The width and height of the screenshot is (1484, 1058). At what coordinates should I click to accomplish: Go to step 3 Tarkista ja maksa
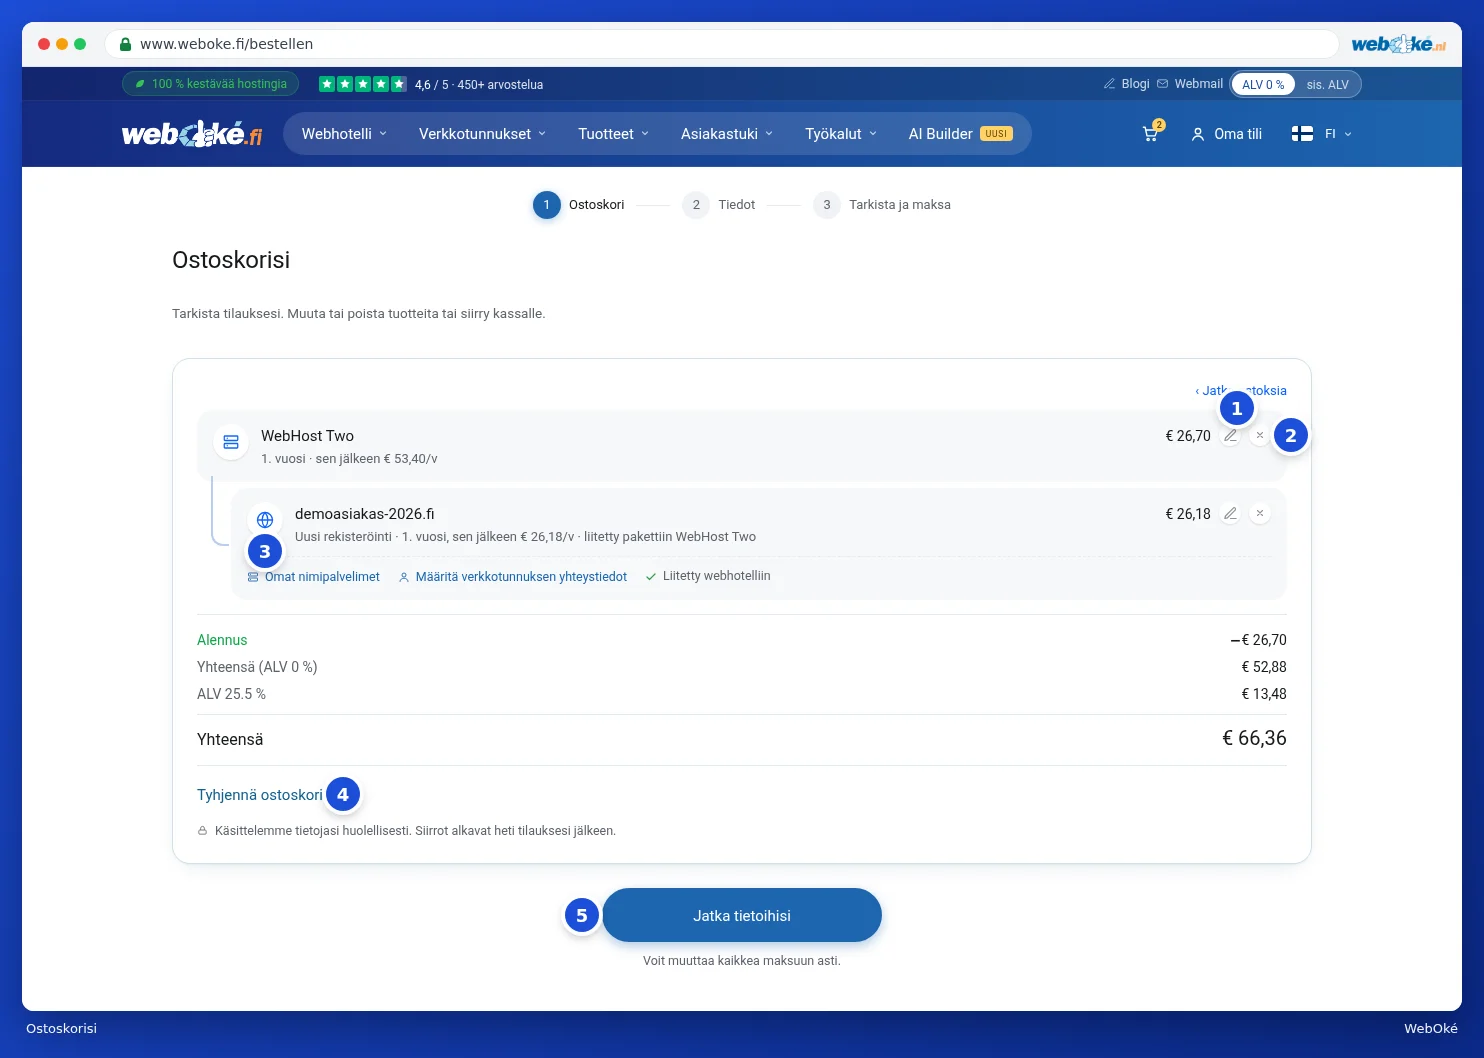point(882,205)
